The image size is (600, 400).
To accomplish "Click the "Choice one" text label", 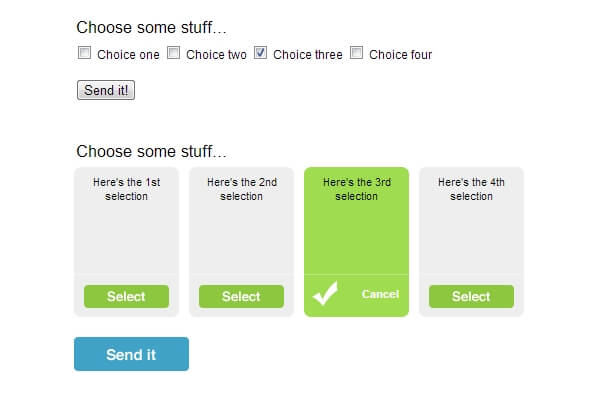I will point(128,55).
